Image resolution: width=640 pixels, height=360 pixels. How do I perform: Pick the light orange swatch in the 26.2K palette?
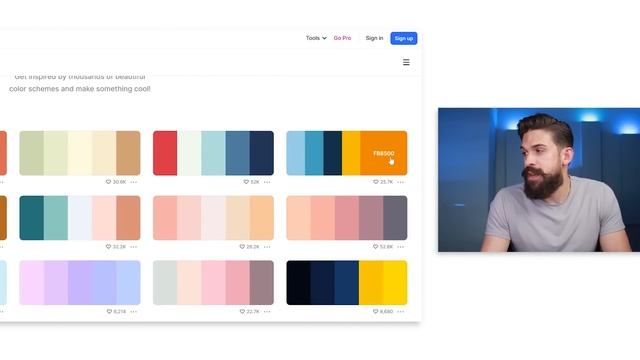(262, 218)
